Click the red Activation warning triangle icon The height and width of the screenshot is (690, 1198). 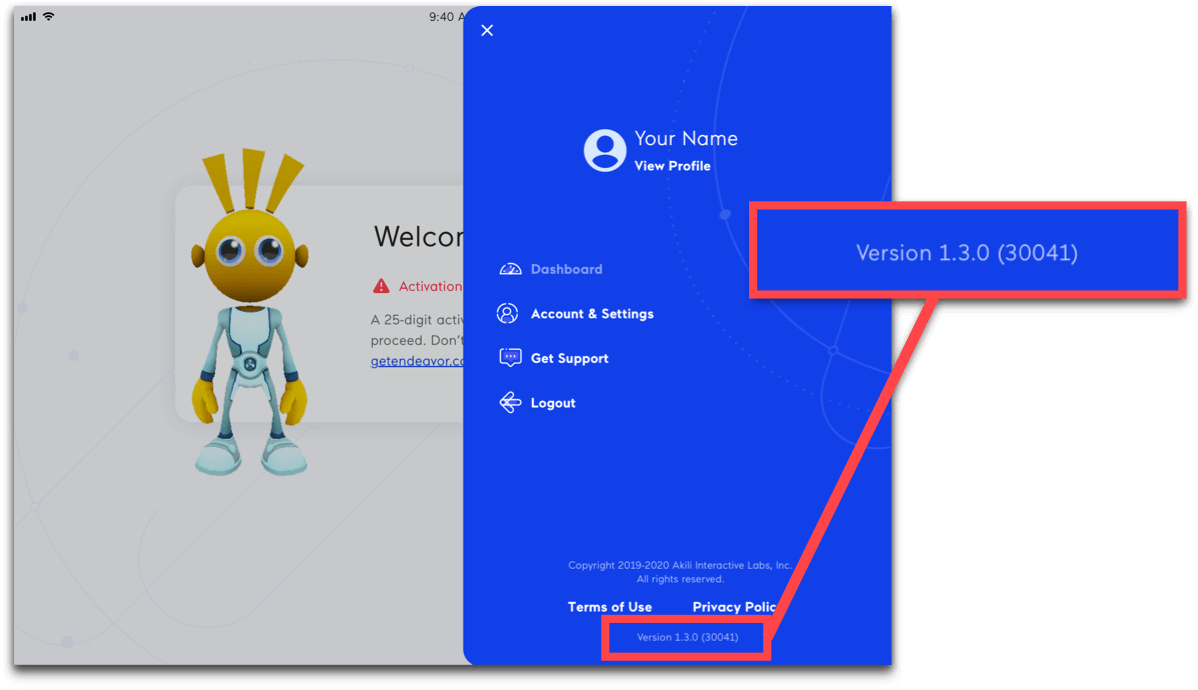380,287
